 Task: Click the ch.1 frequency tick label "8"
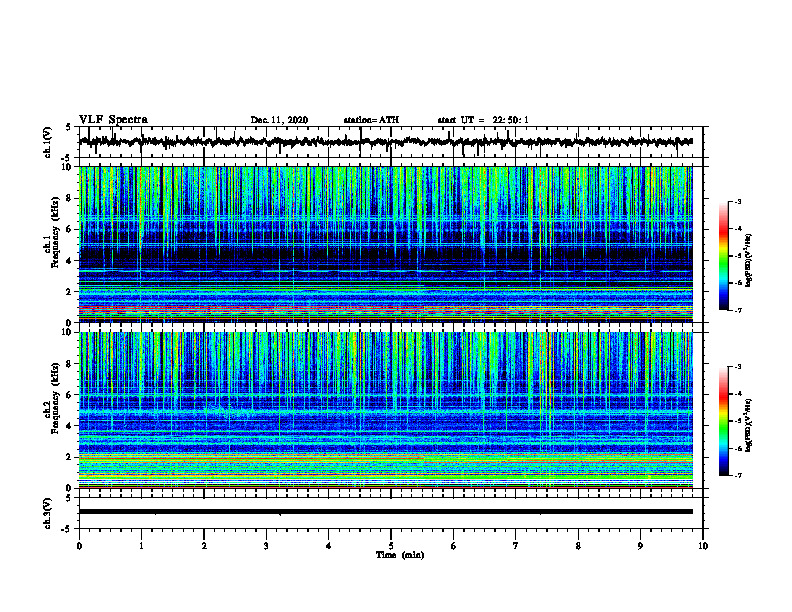click(70, 198)
